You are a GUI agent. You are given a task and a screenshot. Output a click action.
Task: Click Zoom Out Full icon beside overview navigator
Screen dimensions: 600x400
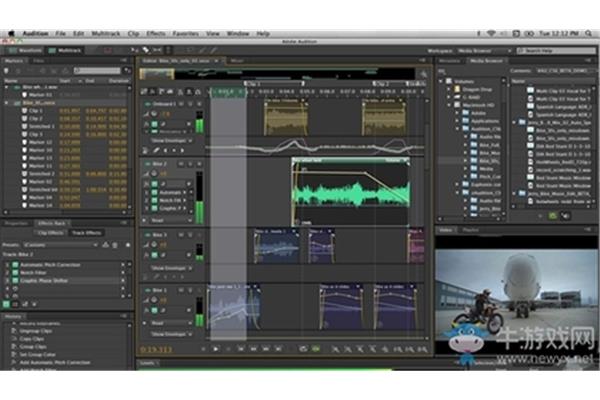(x=423, y=74)
